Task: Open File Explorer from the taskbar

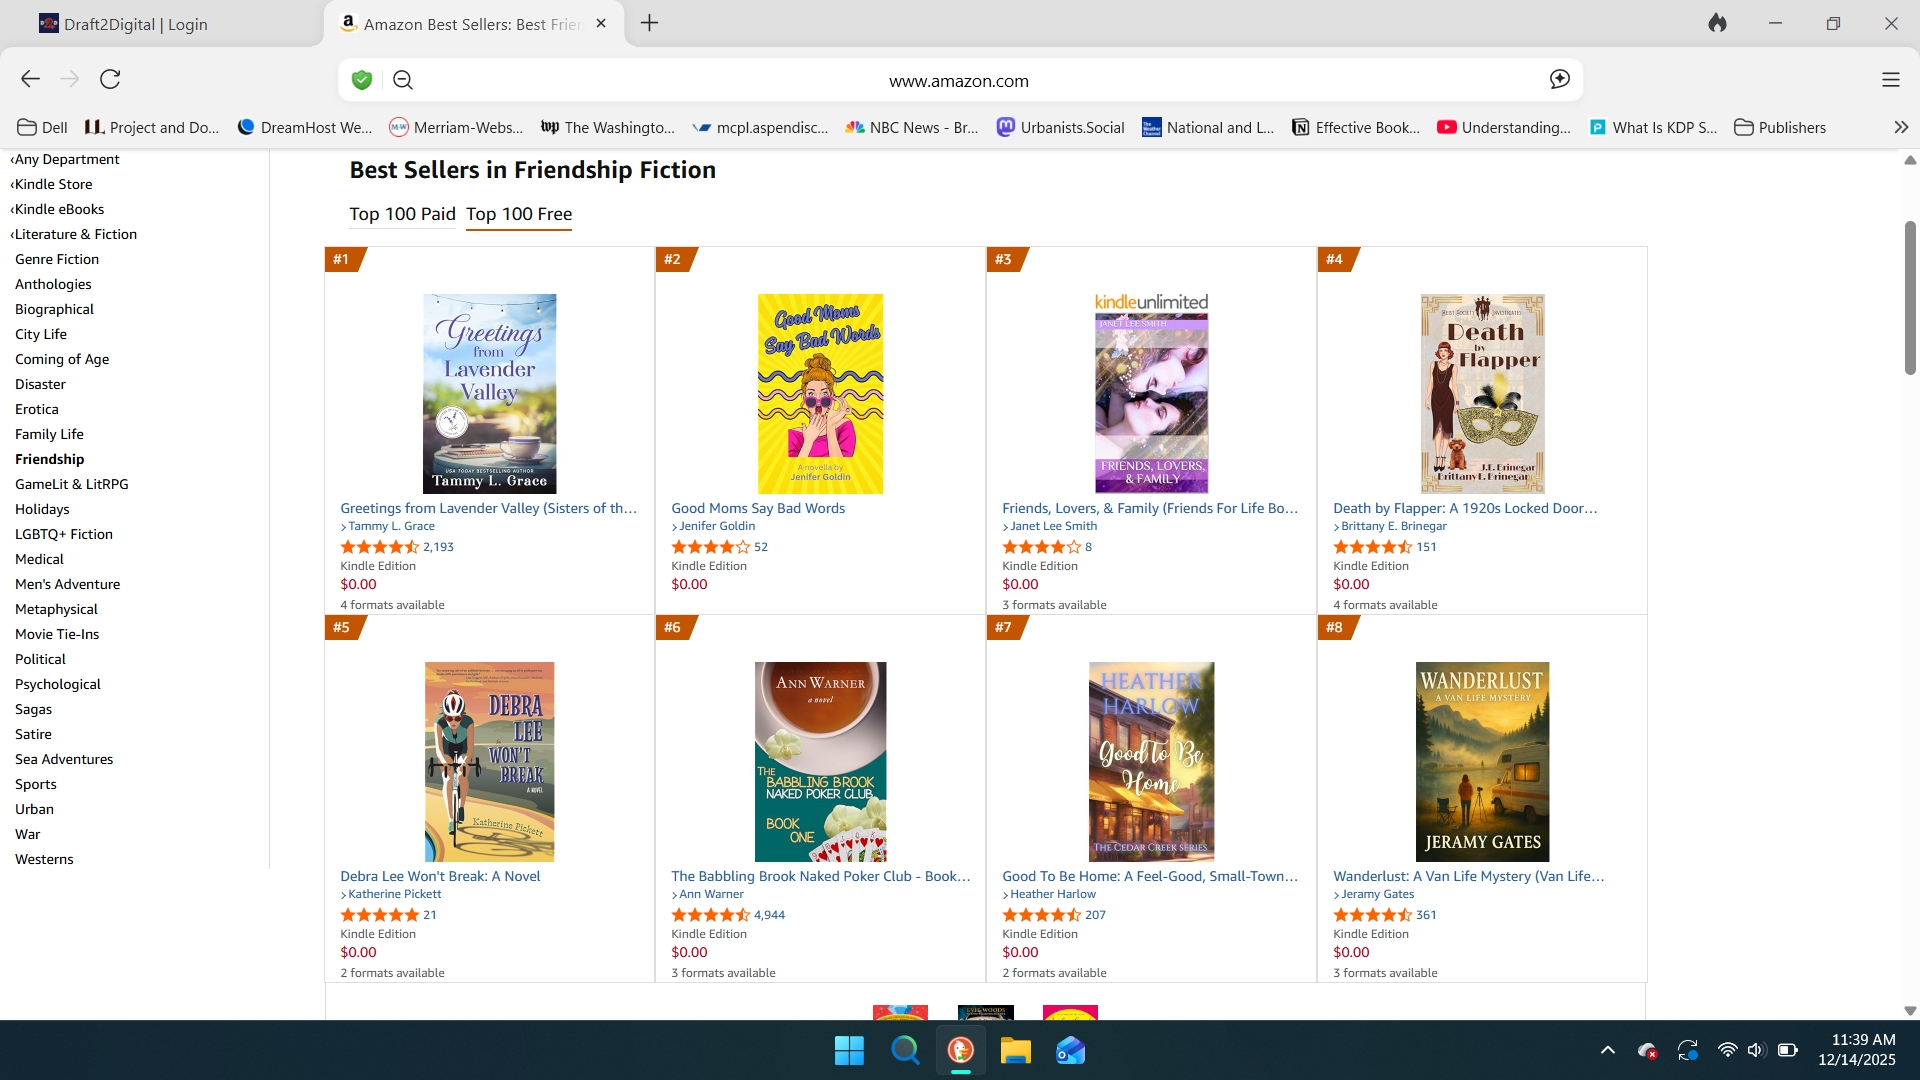Action: pos(1015,1051)
